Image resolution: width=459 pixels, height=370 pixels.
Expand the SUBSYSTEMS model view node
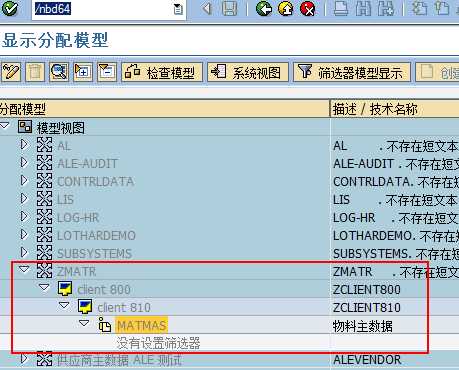pyautogui.click(x=24, y=252)
